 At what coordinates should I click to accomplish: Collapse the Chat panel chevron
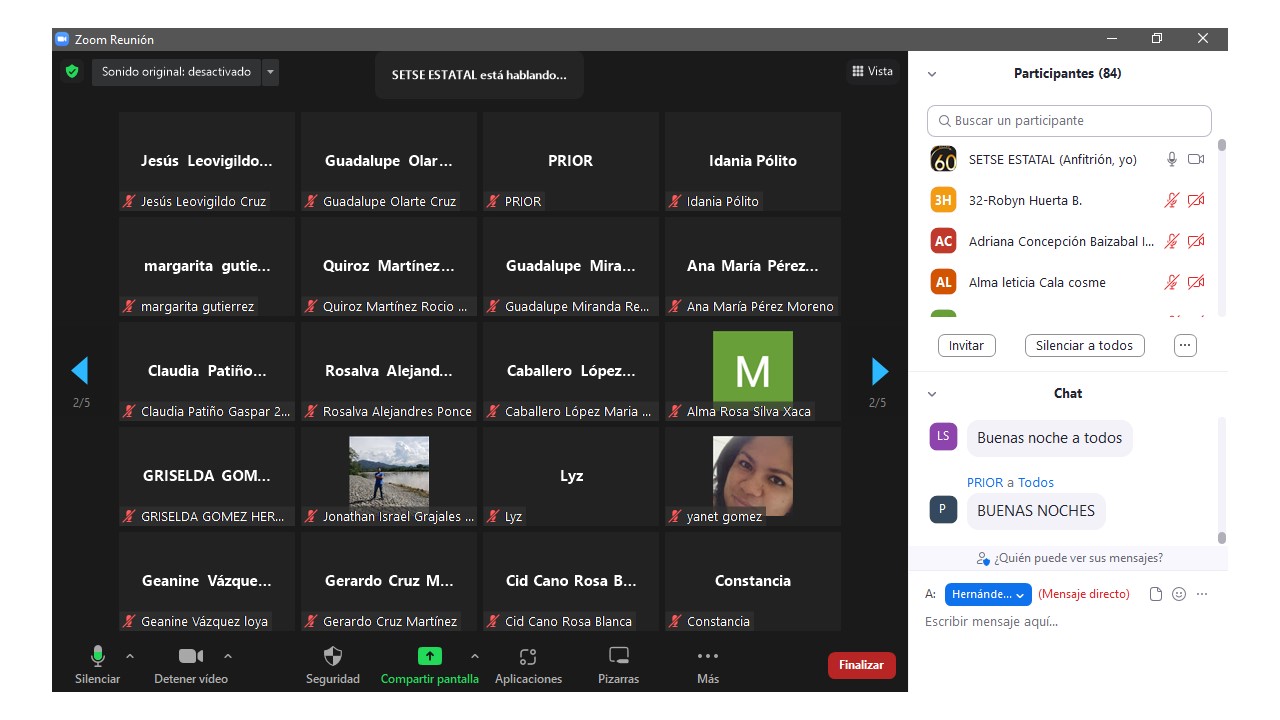pyautogui.click(x=932, y=394)
